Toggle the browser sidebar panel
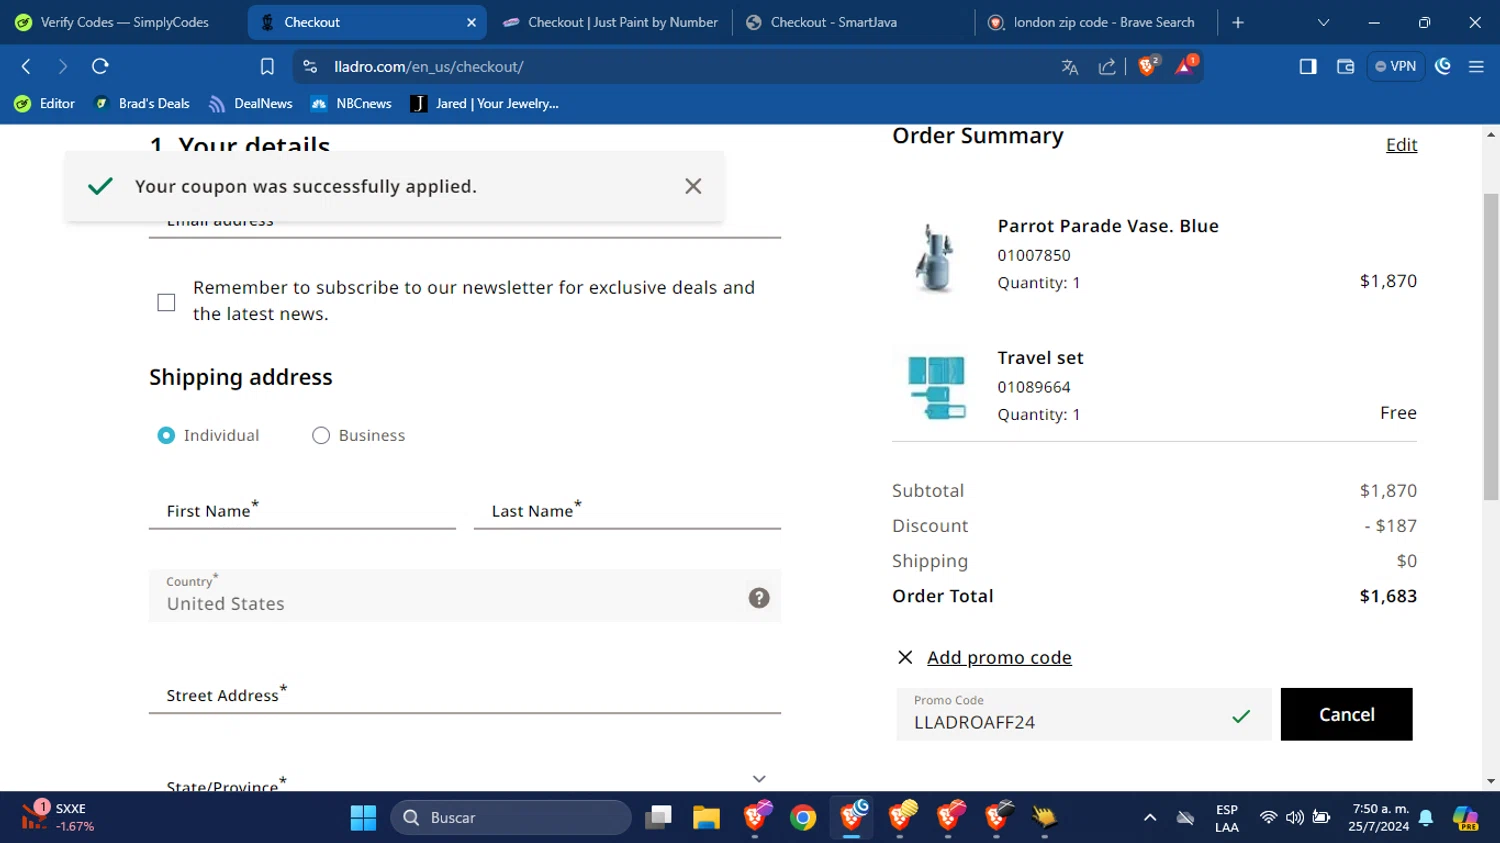 (1308, 67)
